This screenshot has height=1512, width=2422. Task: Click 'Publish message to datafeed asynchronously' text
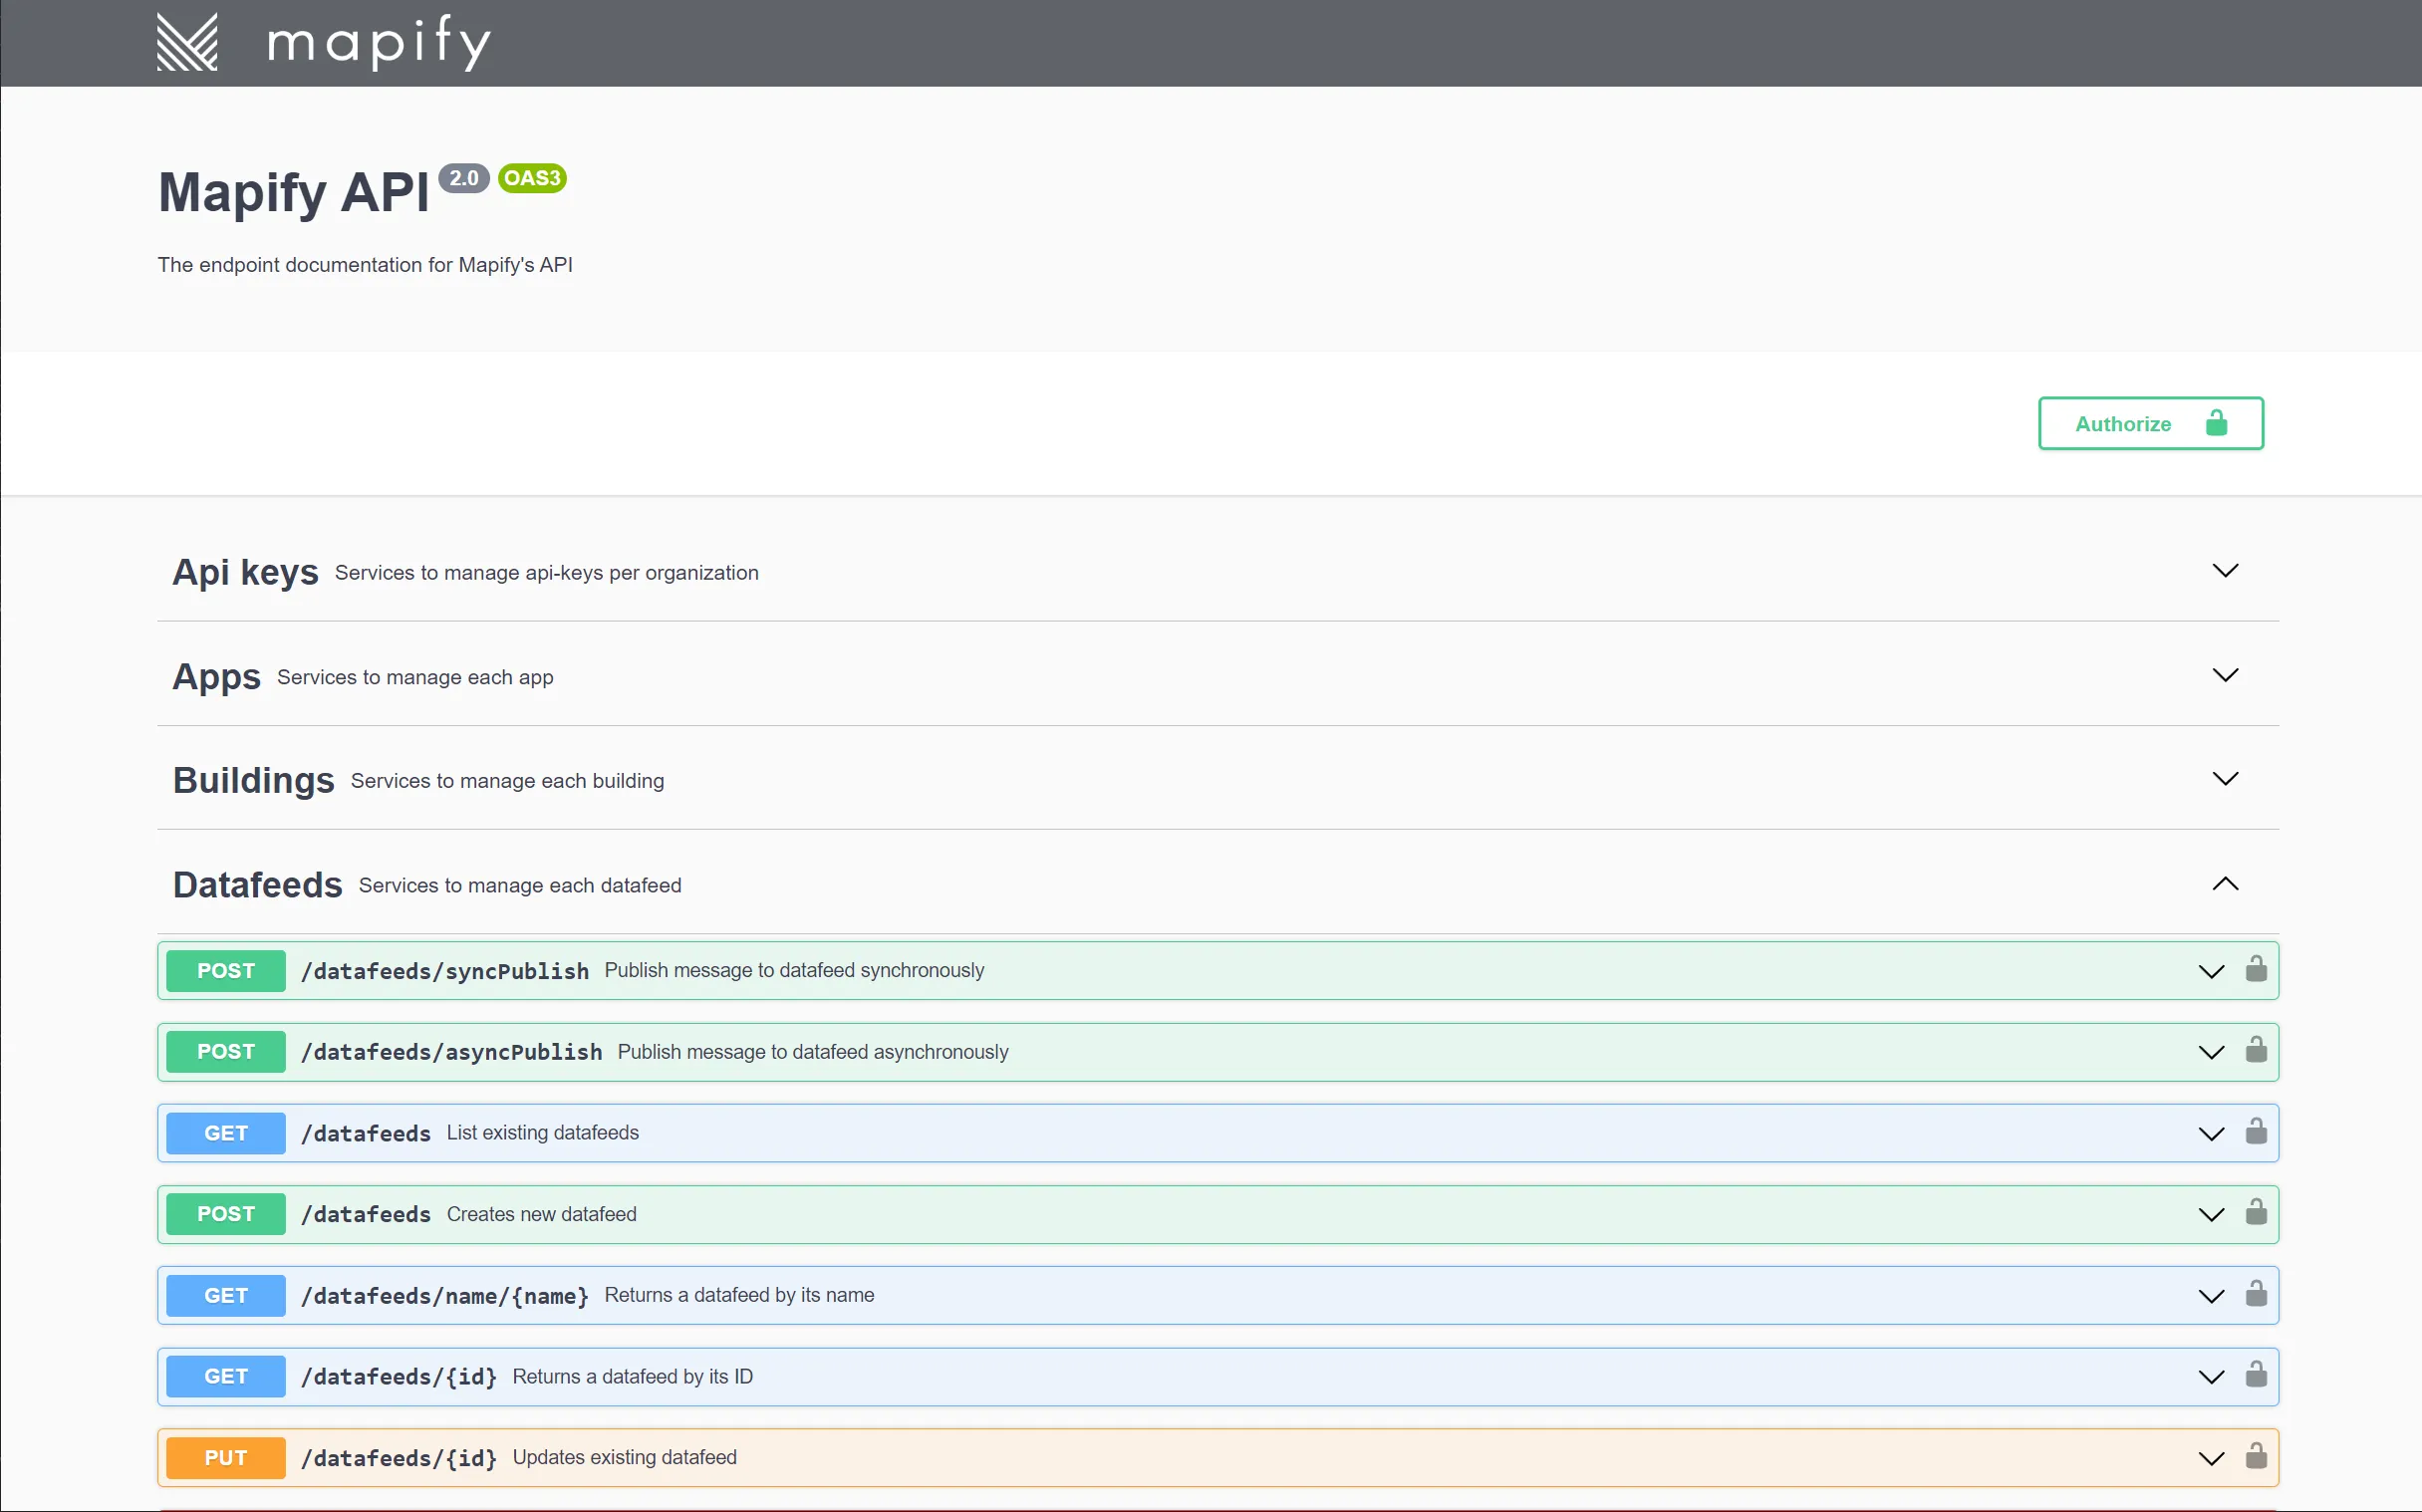coord(813,1052)
